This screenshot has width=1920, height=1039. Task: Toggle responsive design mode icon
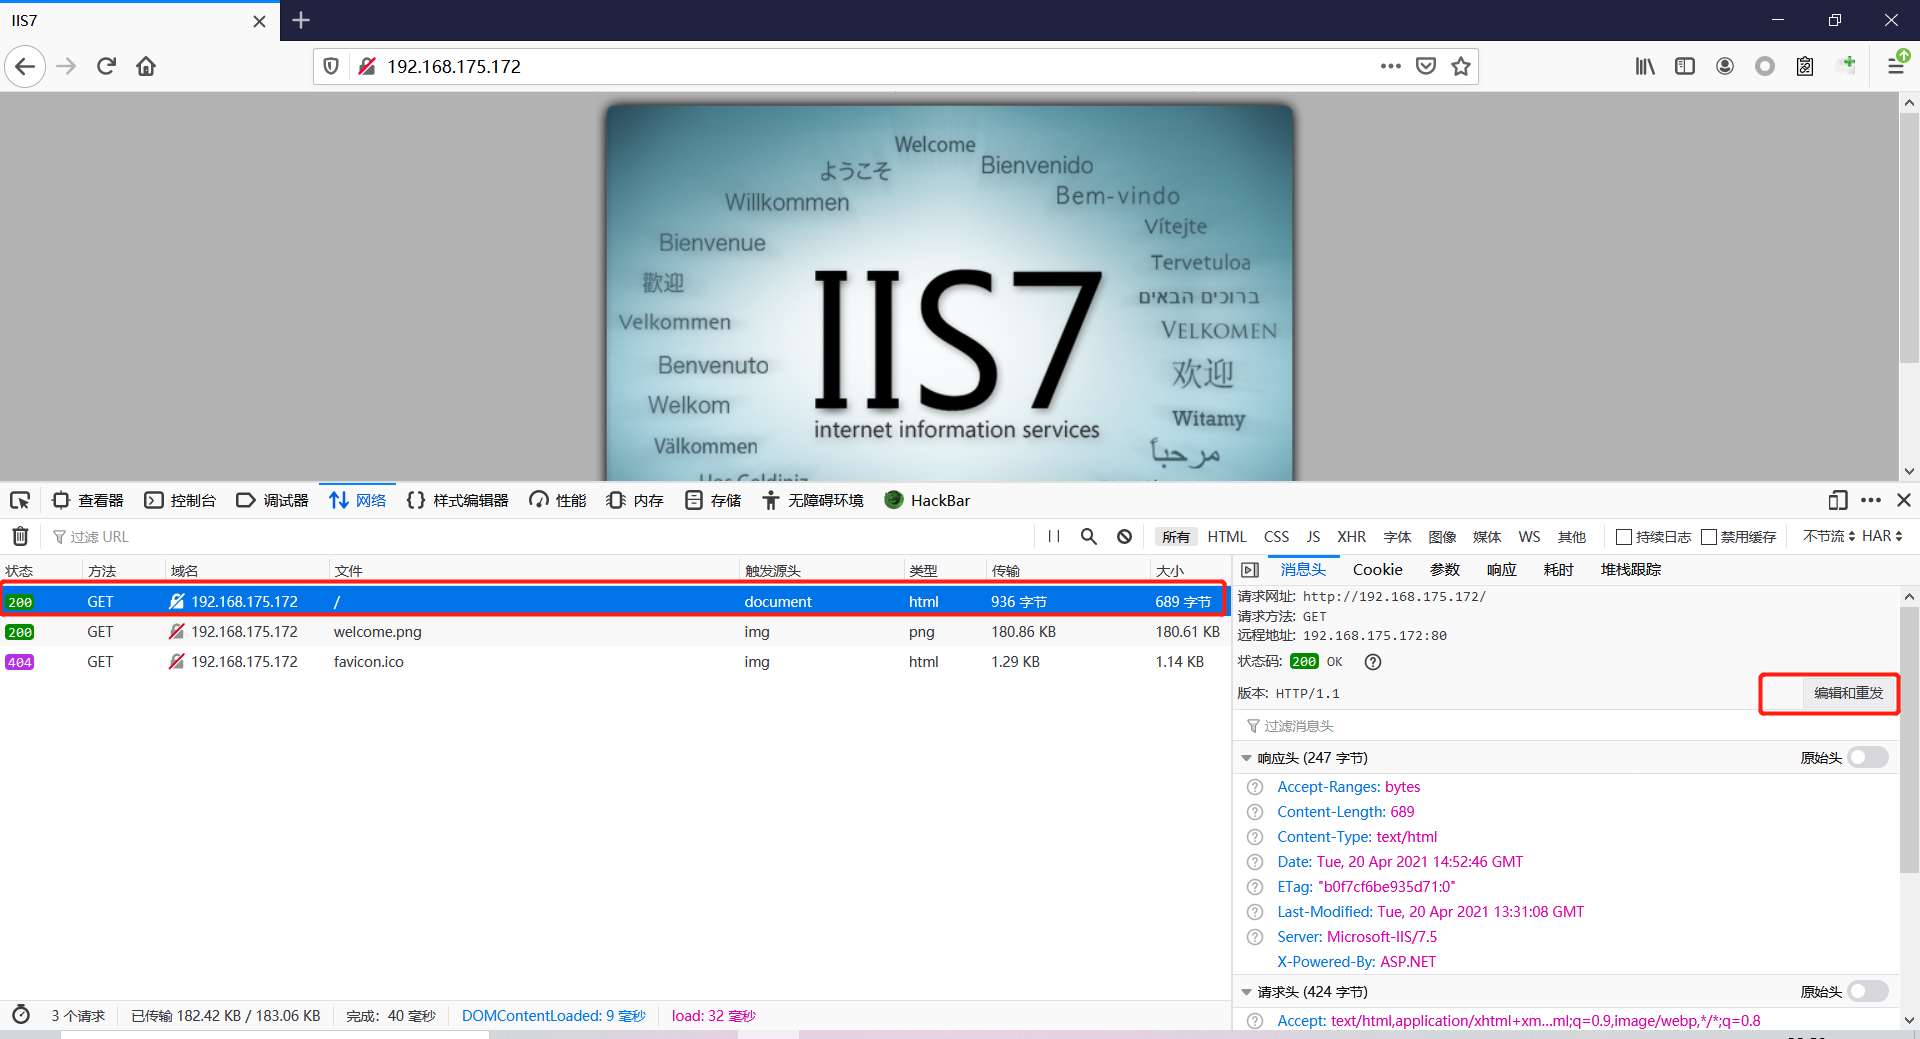click(1837, 500)
